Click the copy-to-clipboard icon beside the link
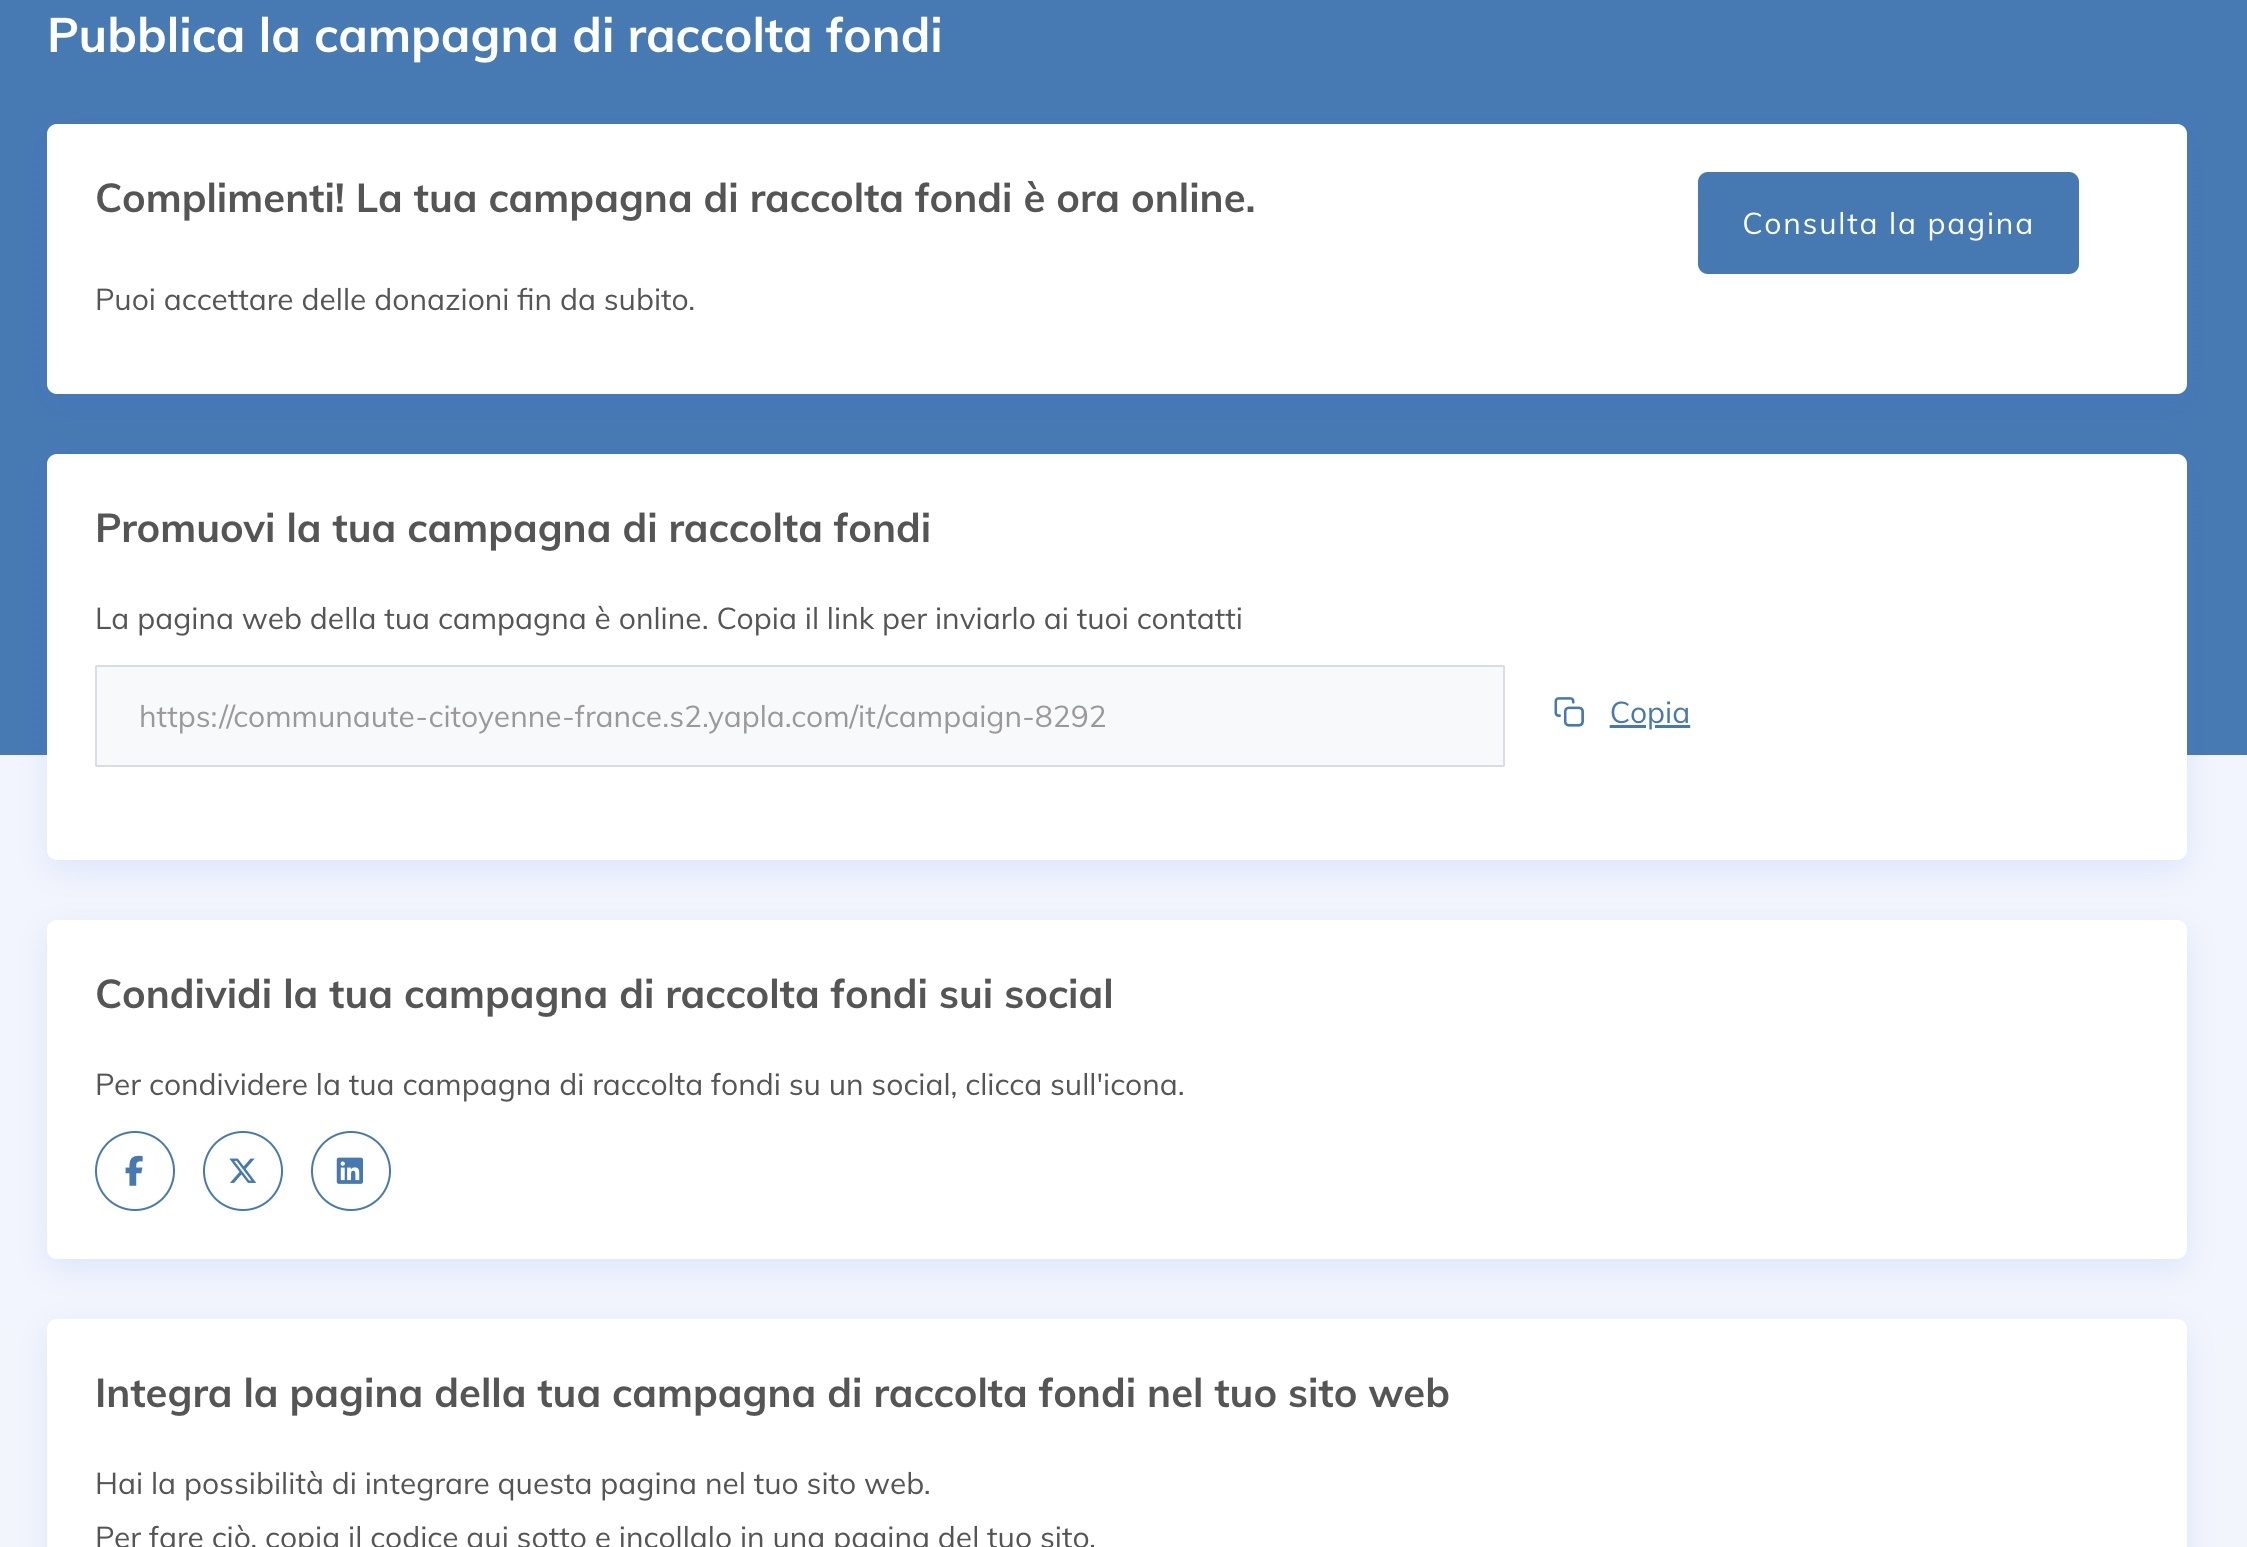 coord(1570,713)
